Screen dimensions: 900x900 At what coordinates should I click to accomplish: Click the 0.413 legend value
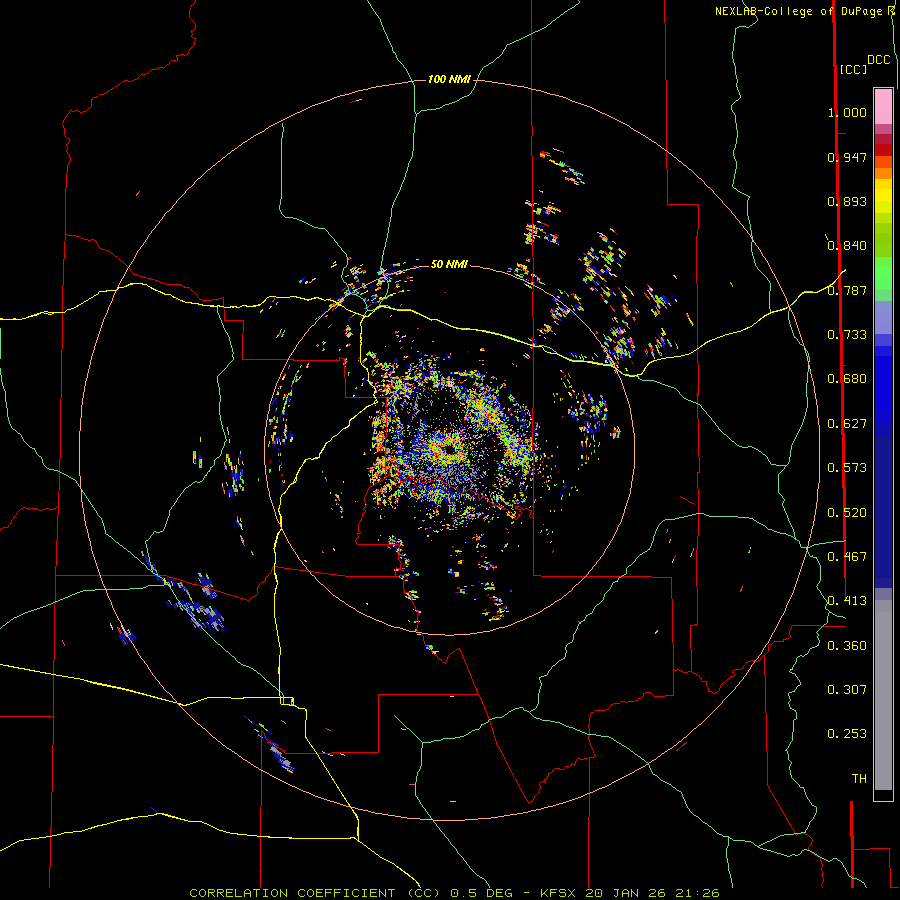(x=847, y=601)
